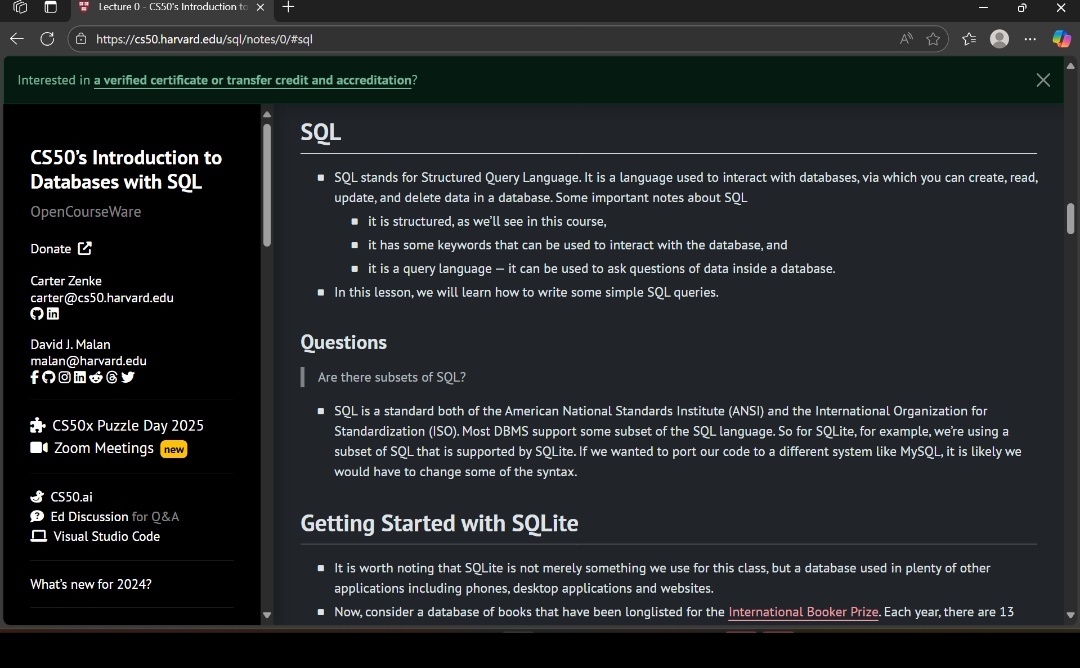This screenshot has height=668, width=1080.
Task: Click the Getting Started with SQLite heading
Action: (439, 523)
